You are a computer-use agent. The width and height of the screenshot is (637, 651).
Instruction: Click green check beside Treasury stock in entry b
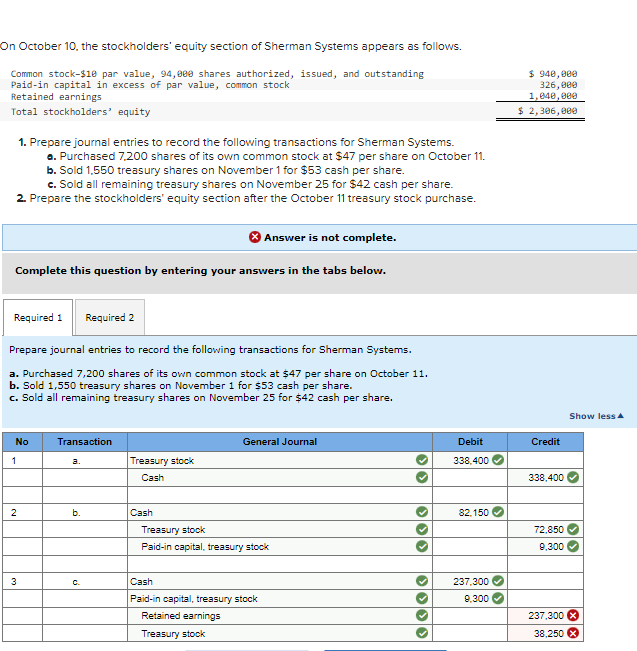click(x=422, y=529)
